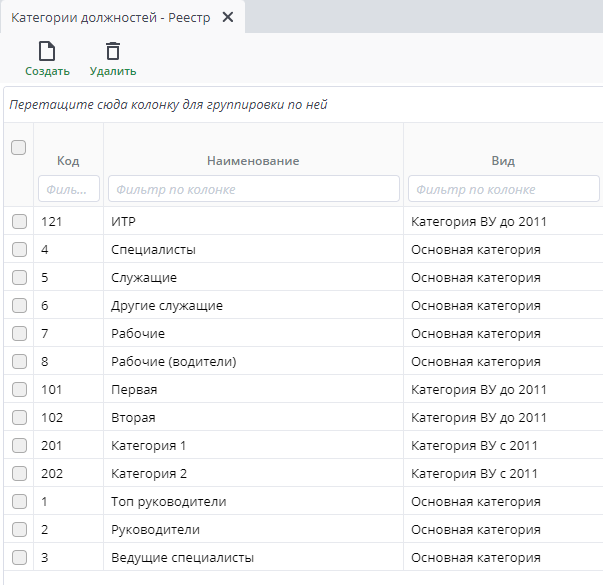Click the Вид cell of Первая row
Screen dimensions: 603x585
pos(503,390)
